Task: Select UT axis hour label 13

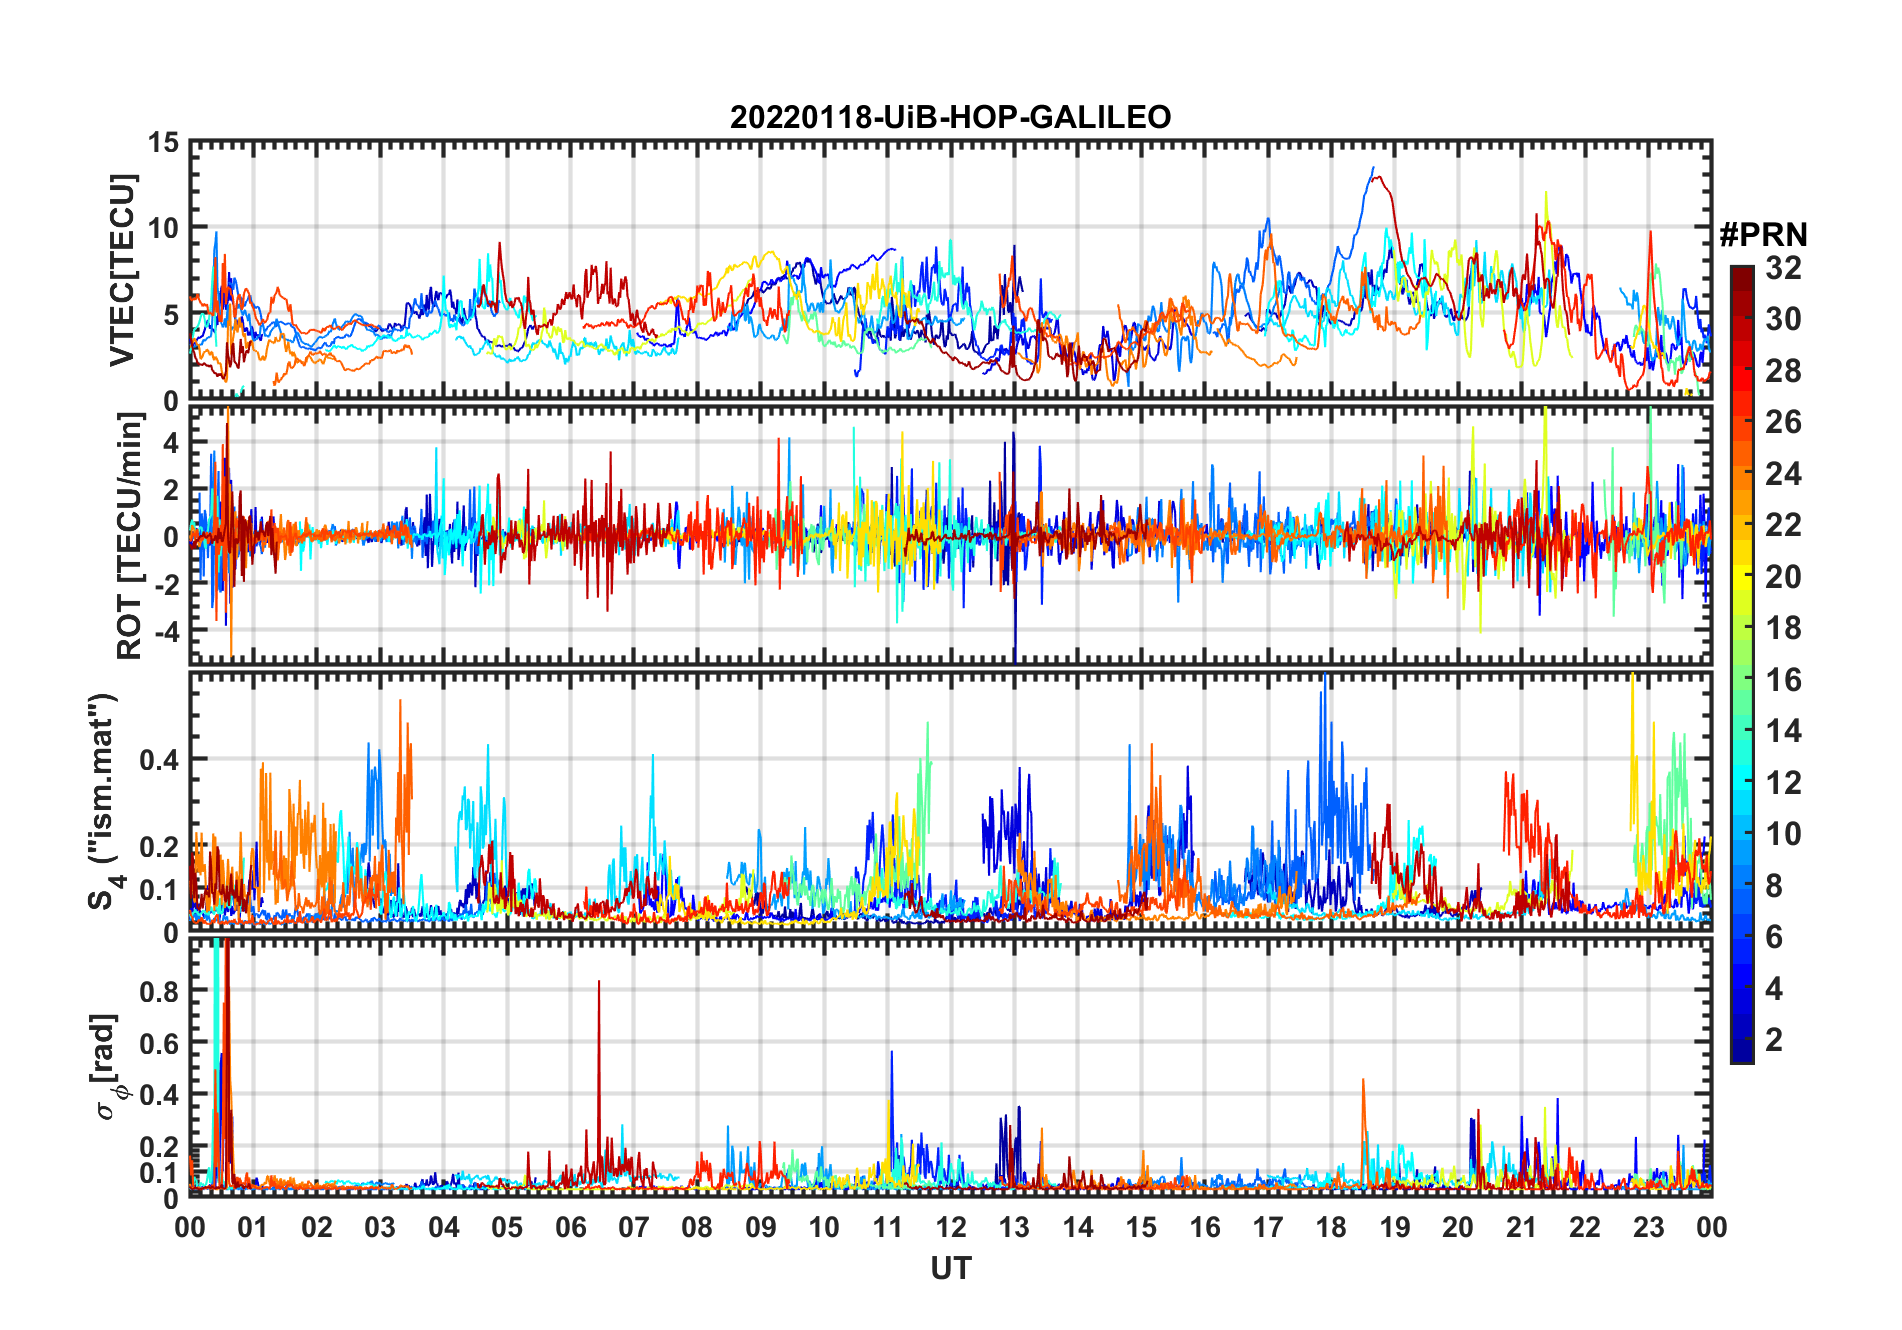Action: point(1014,1227)
